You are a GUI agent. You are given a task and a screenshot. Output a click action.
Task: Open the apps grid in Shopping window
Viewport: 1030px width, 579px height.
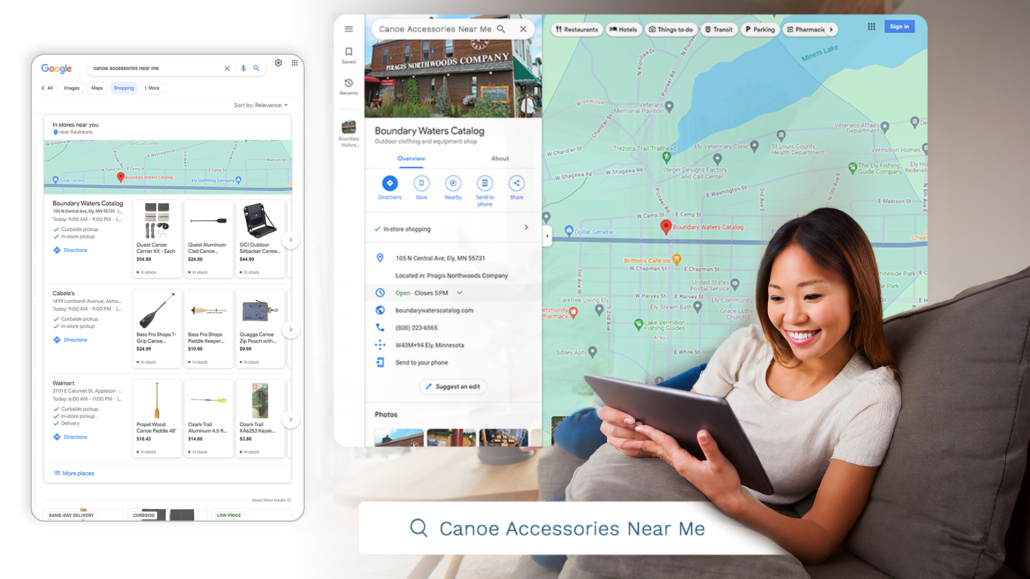pos(295,63)
